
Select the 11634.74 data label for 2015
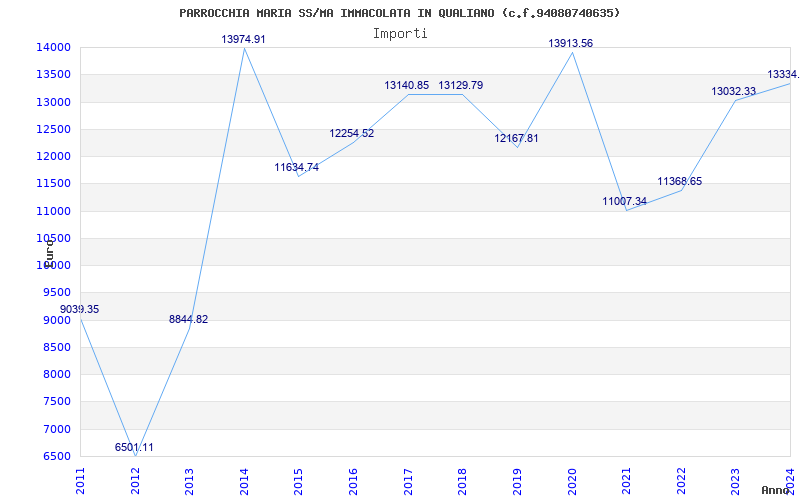[x=296, y=167]
